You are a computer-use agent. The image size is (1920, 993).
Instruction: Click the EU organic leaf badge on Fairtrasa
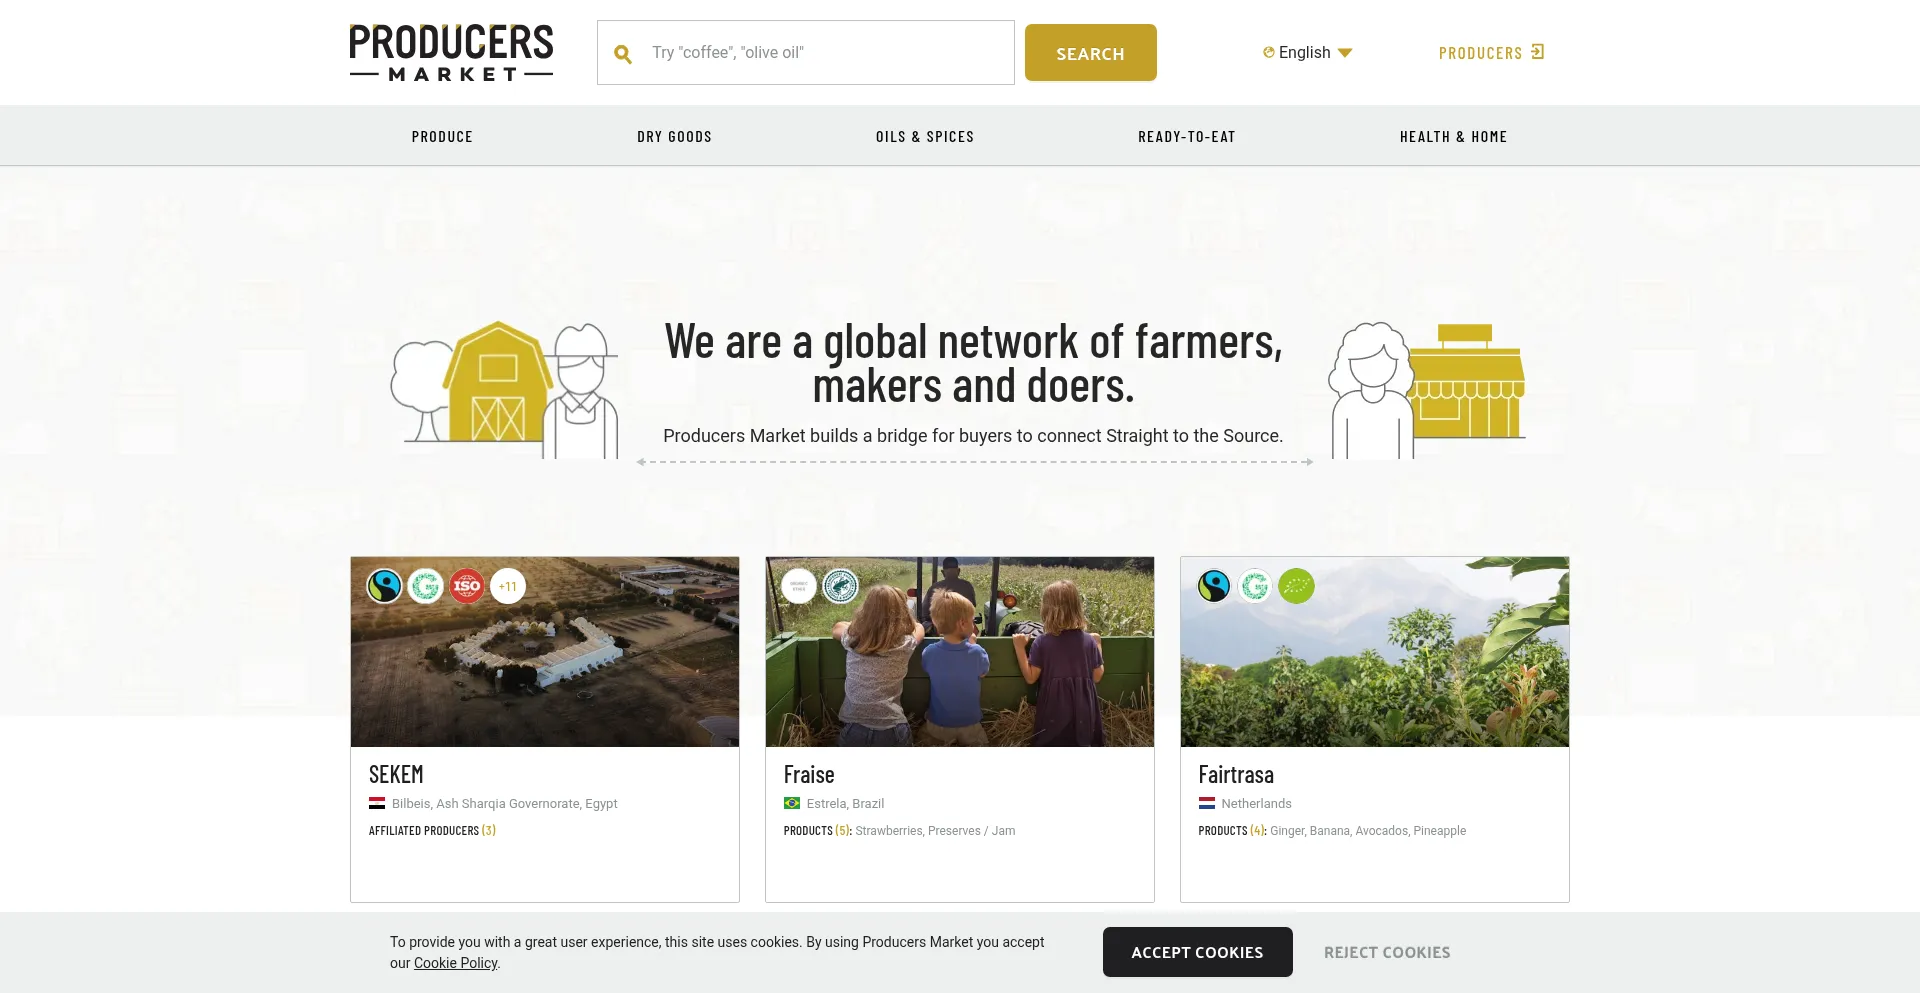(x=1297, y=586)
